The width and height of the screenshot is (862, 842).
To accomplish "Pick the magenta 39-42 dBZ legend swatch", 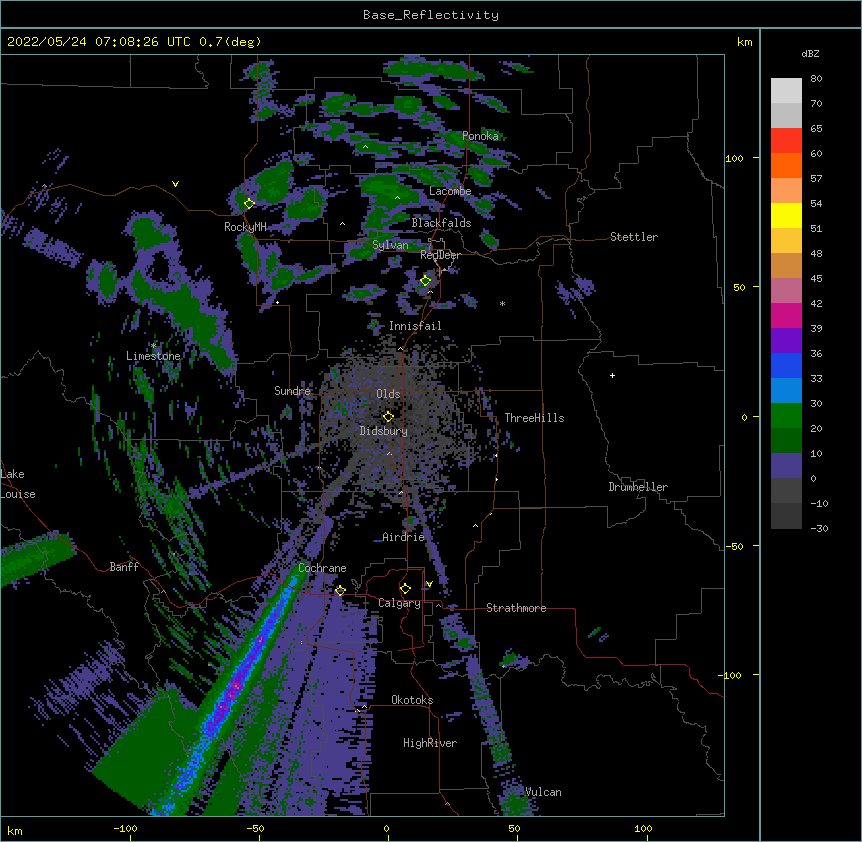I will (786, 315).
